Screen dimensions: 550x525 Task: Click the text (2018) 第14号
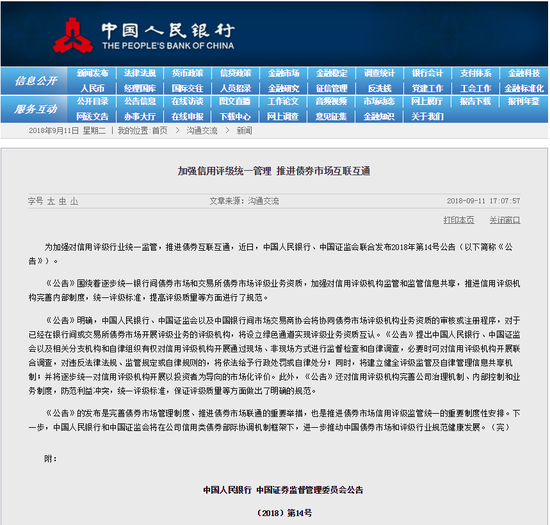click(x=284, y=513)
